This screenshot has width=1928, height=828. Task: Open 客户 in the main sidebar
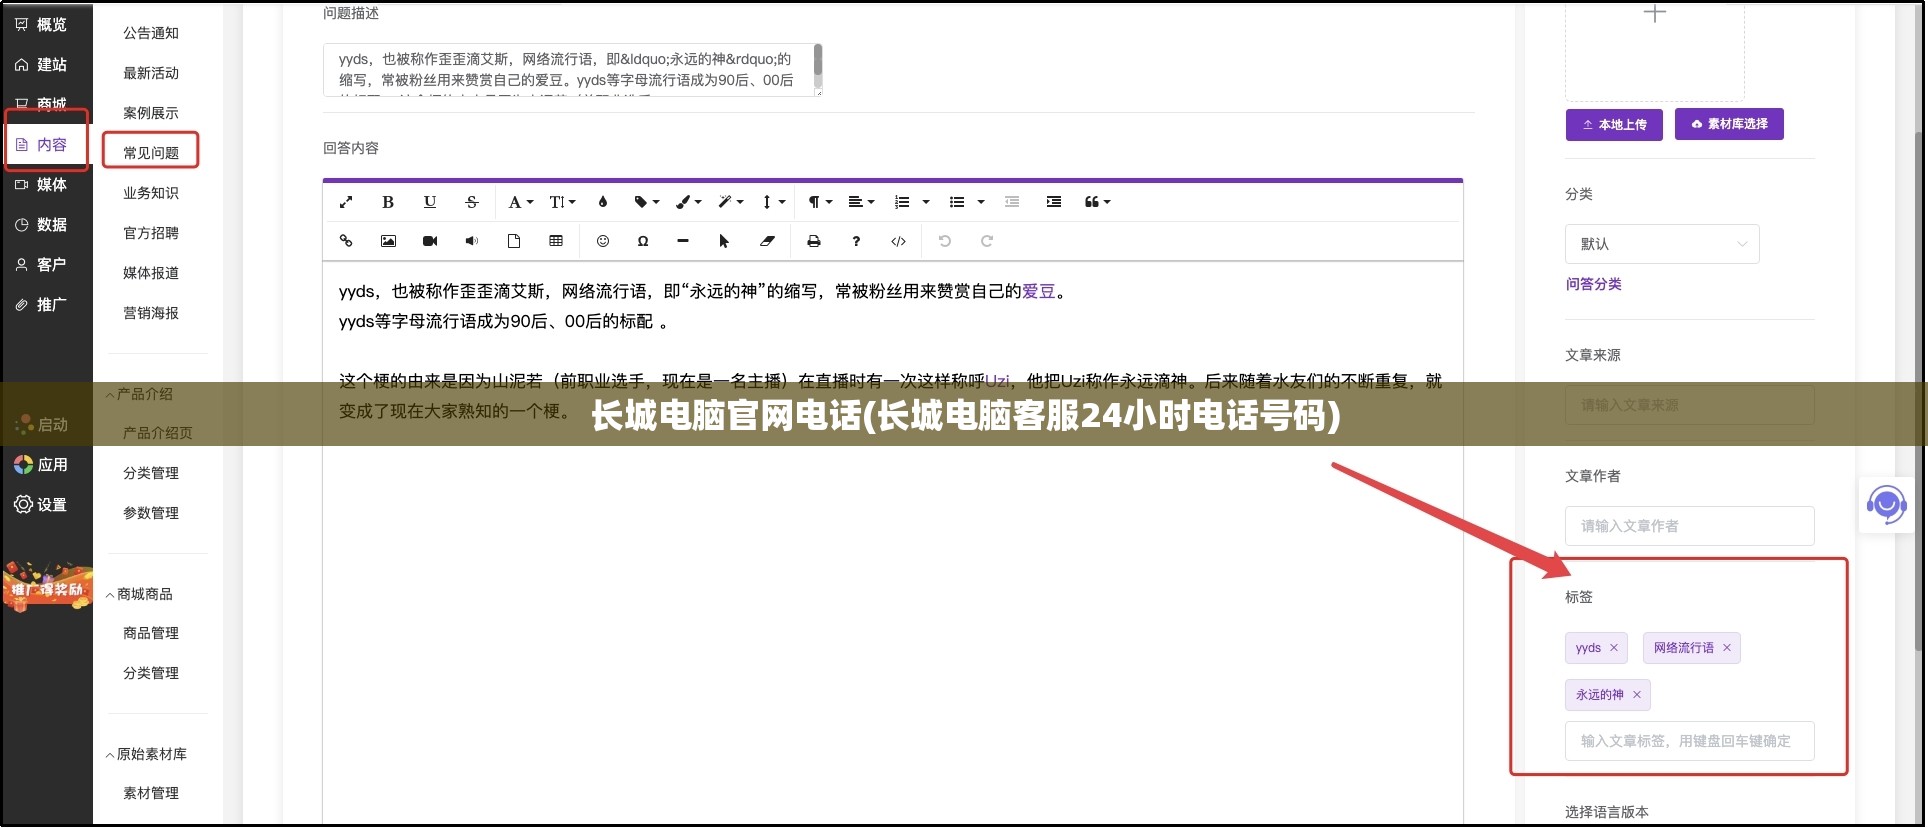coord(41,265)
